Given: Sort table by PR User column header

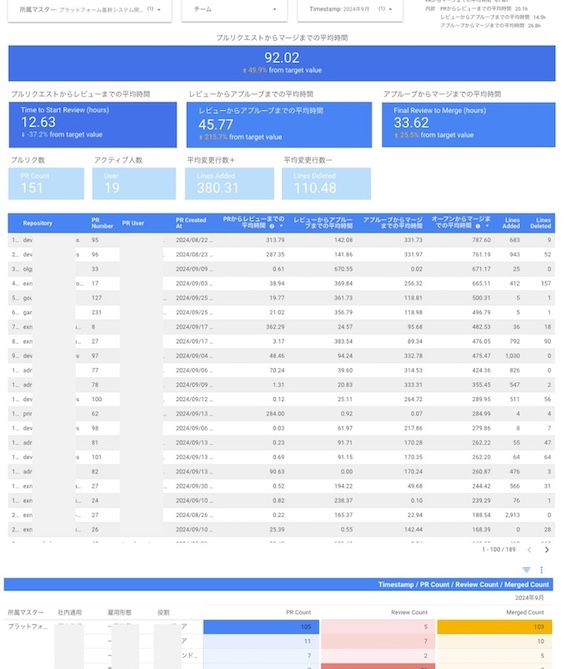Looking at the screenshot, I should click(133, 223).
